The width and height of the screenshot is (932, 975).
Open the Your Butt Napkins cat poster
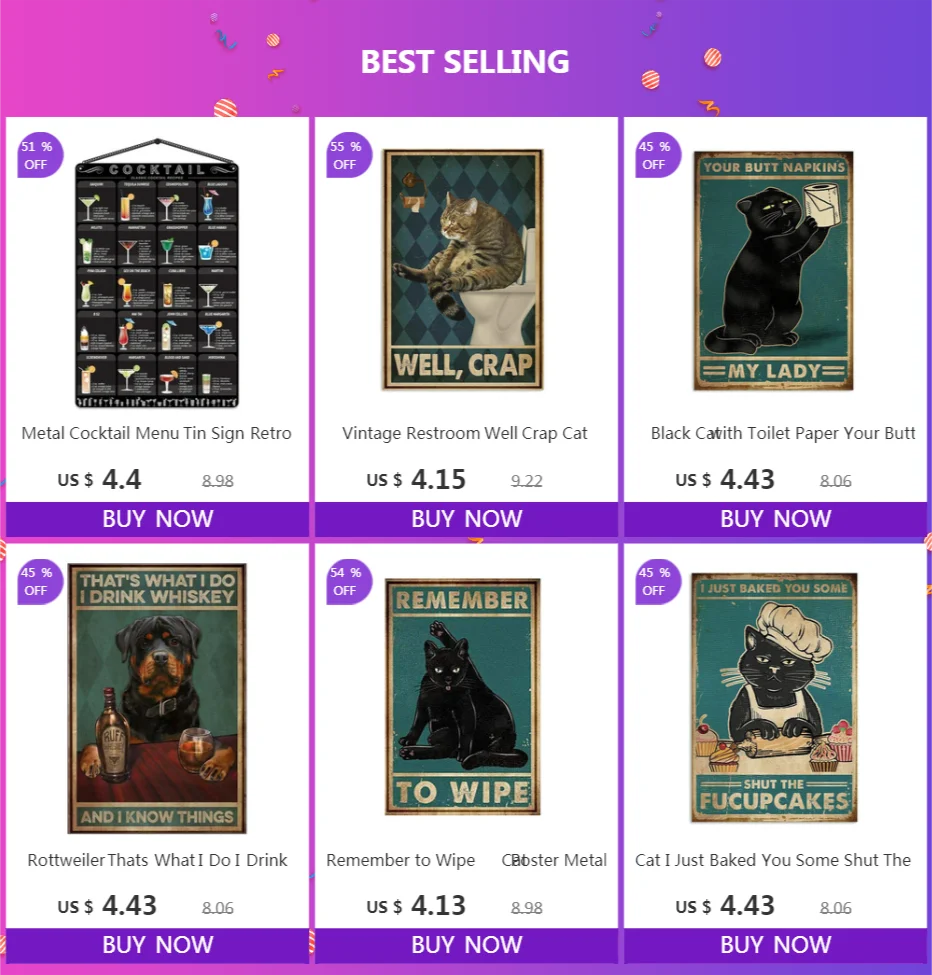773,270
